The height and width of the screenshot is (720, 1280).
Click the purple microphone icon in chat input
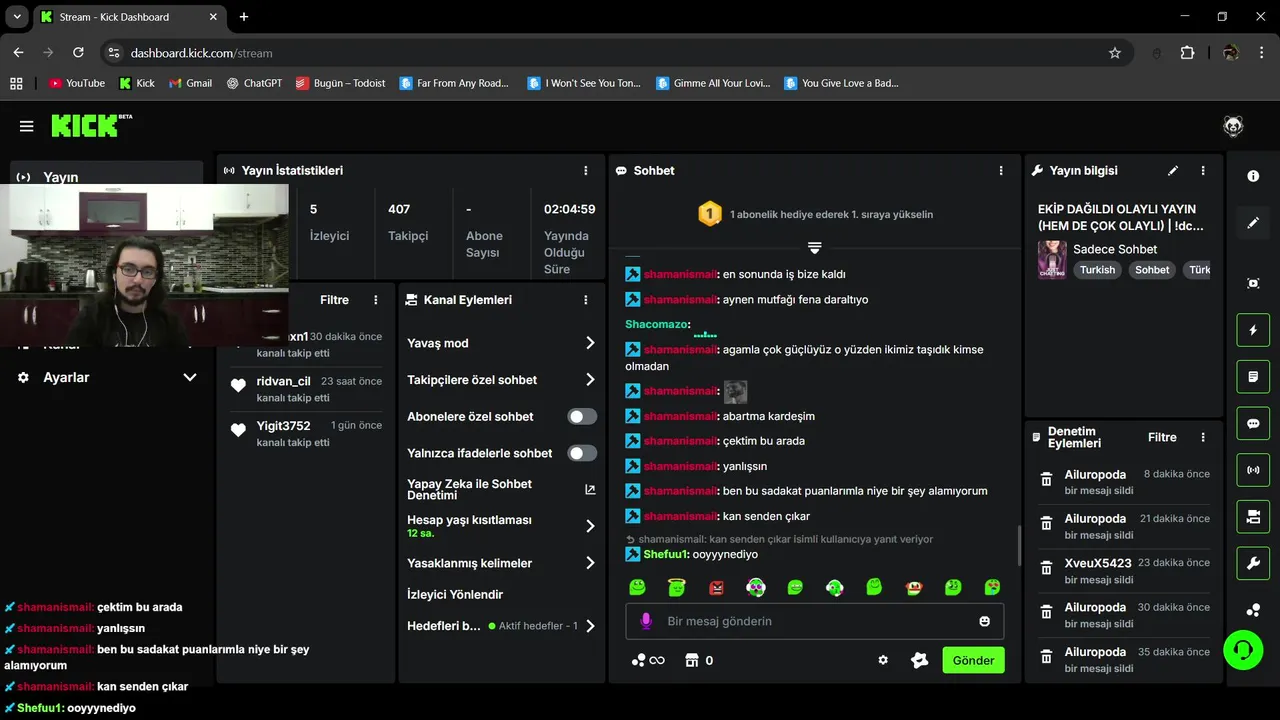pos(646,621)
